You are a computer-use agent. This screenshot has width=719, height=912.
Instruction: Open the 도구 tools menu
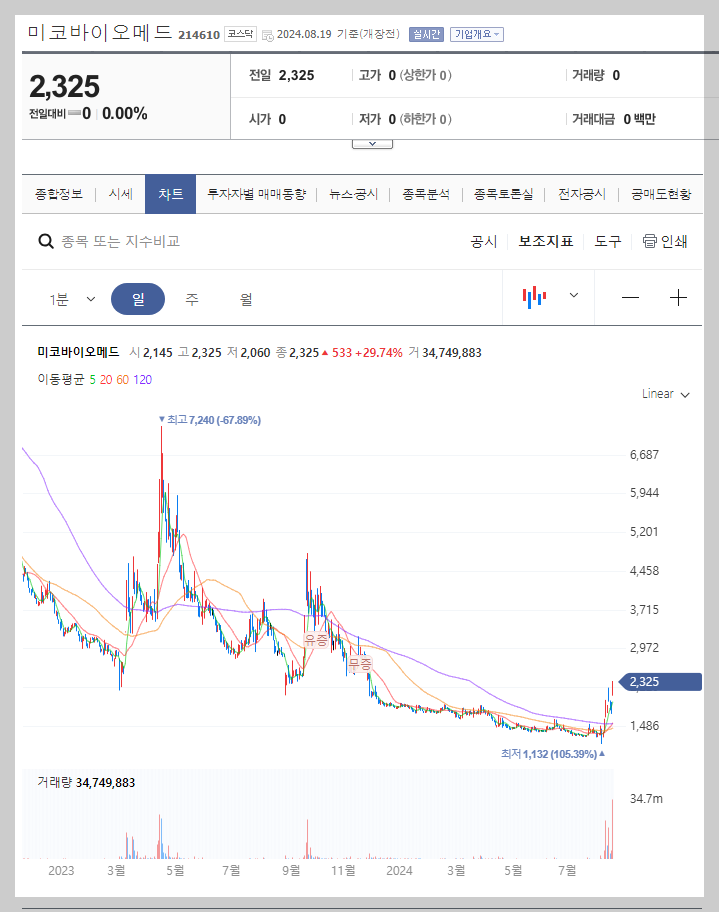click(607, 241)
